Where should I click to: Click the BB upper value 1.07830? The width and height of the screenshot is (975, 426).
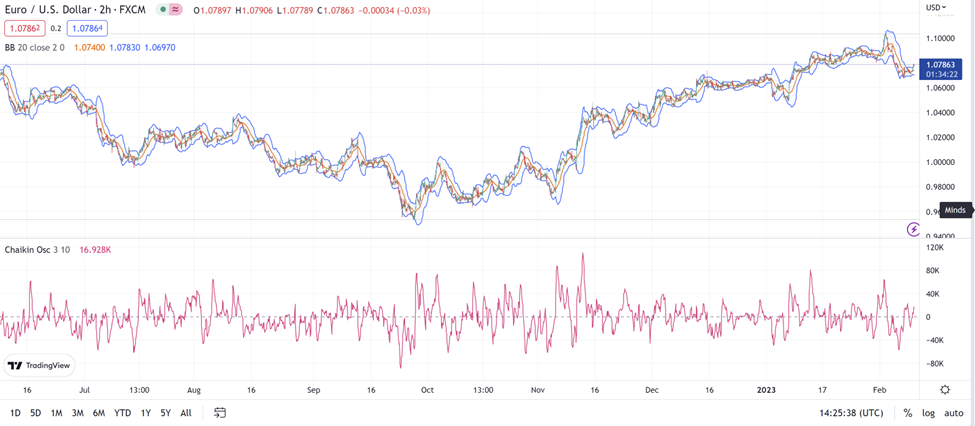click(124, 47)
